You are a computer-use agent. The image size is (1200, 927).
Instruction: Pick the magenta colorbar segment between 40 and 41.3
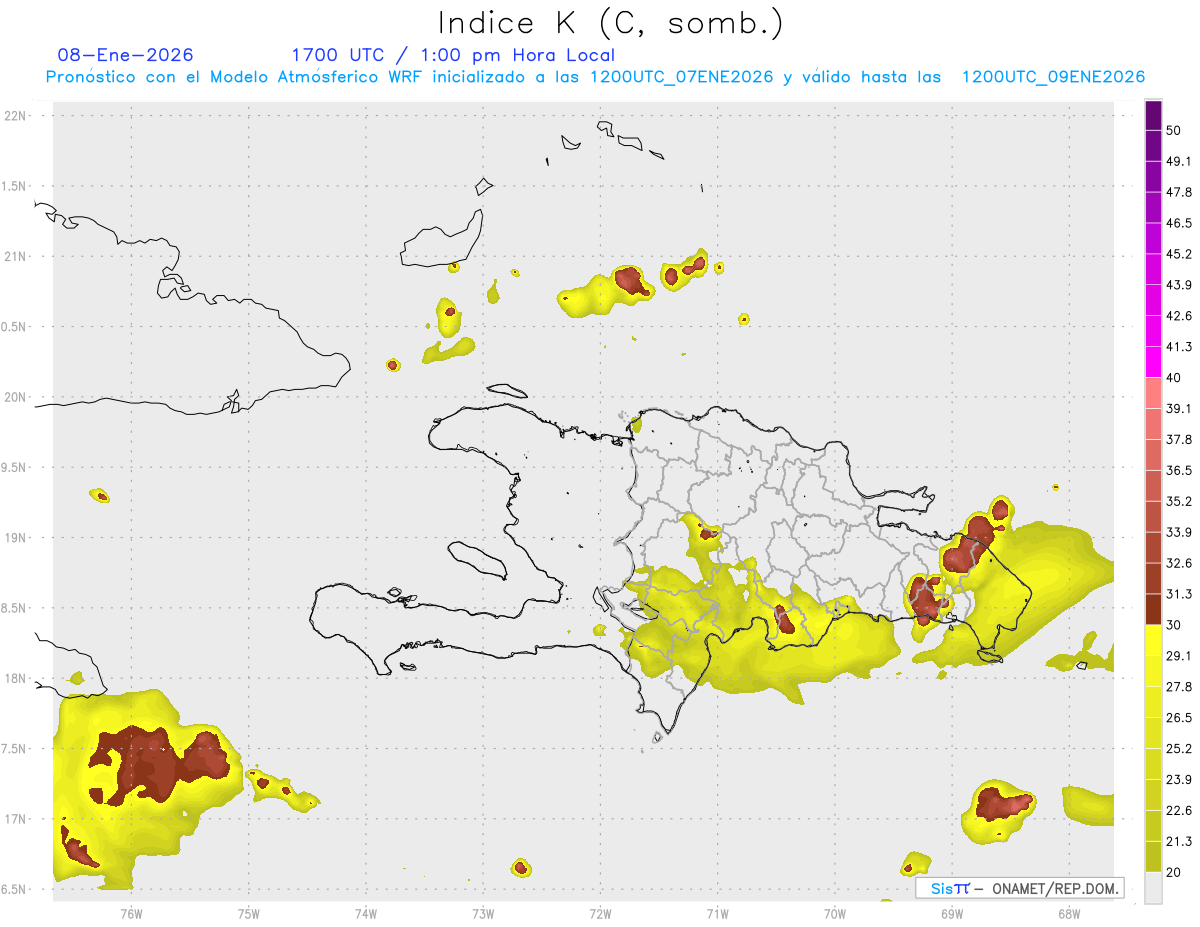tap(1154, 362)
